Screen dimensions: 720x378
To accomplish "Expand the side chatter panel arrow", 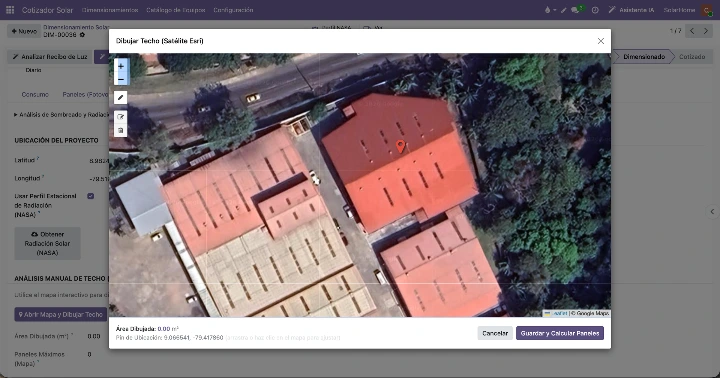I will [x=712, y=212].
